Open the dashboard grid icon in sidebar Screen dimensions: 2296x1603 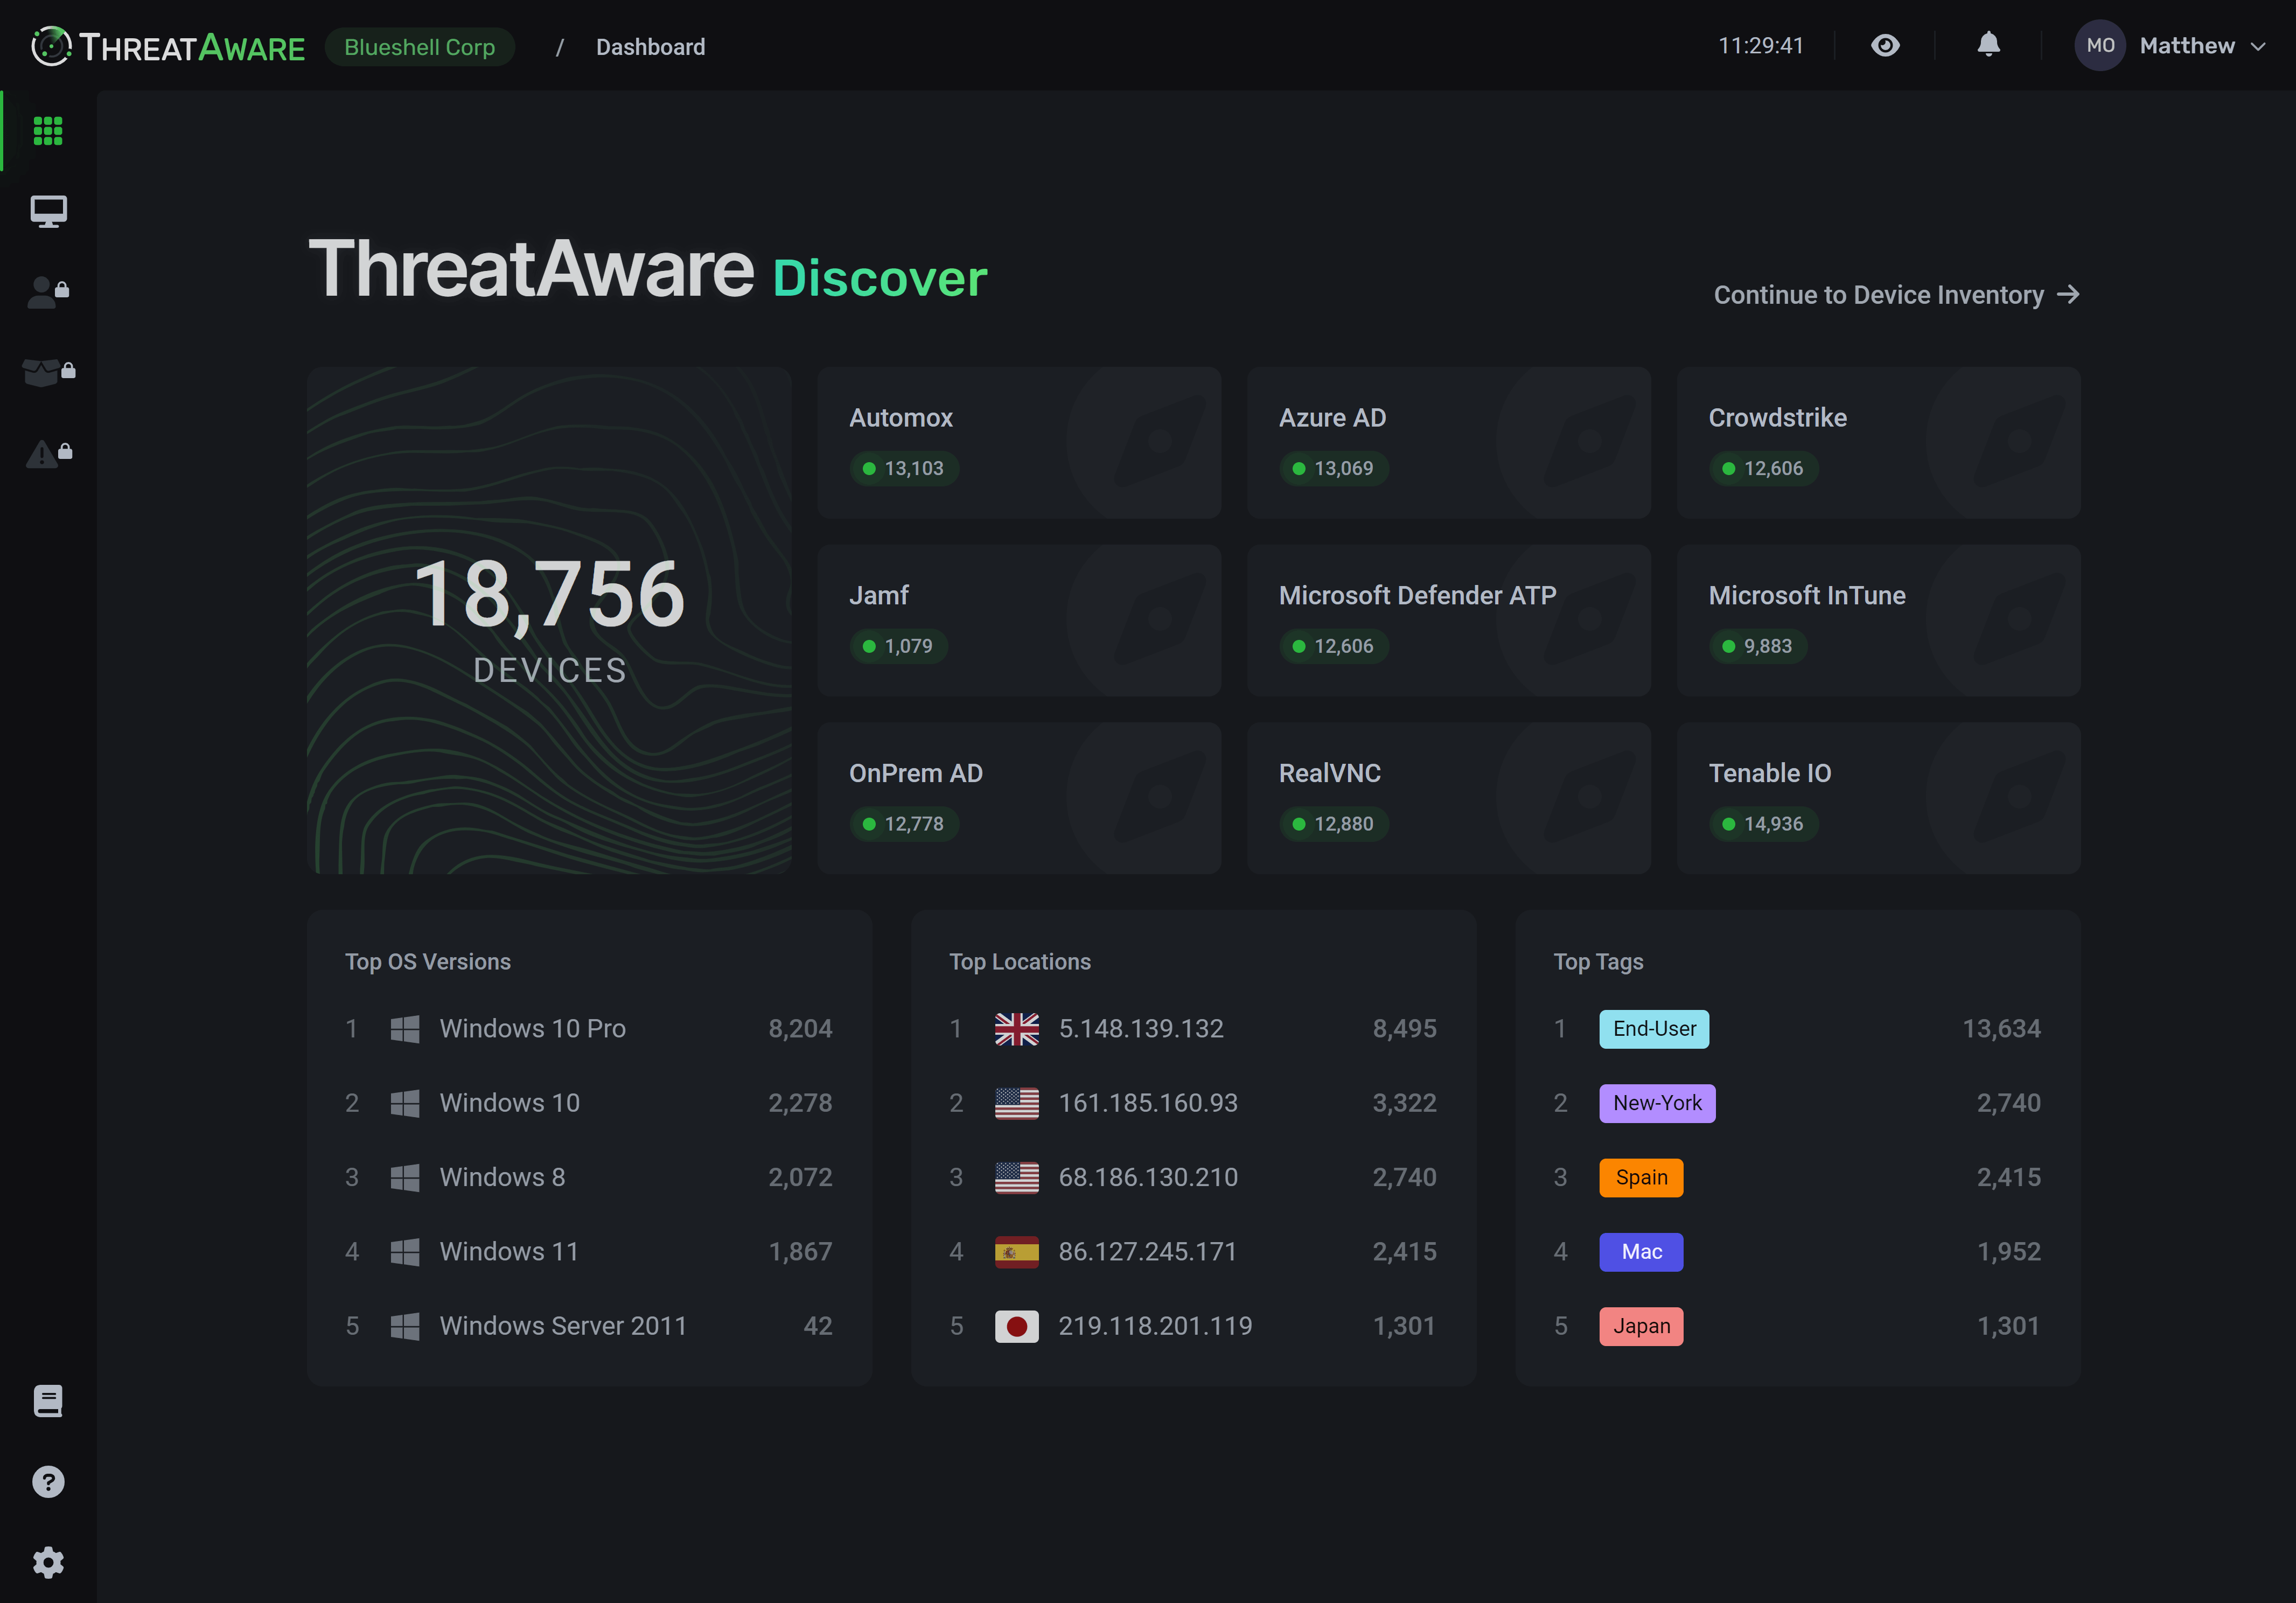[48, 131]
